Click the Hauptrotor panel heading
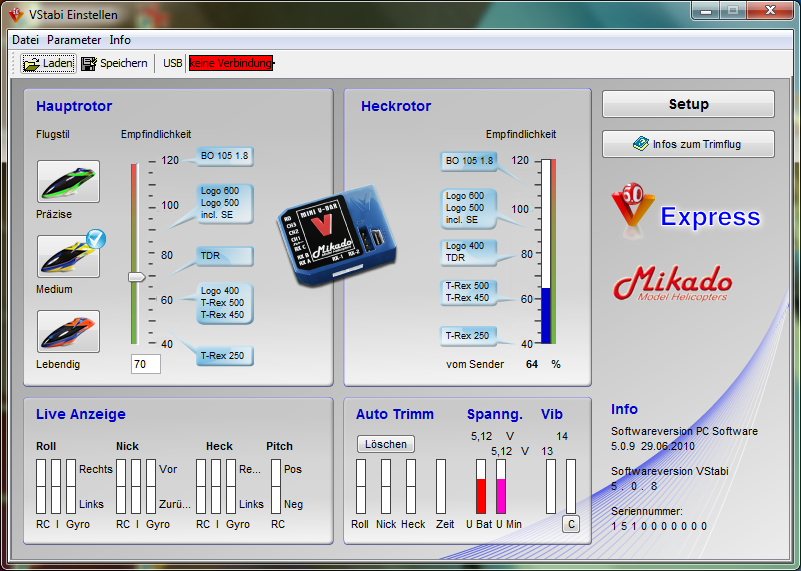Screen dimensions: 801x571 click(x=74, y=106)
